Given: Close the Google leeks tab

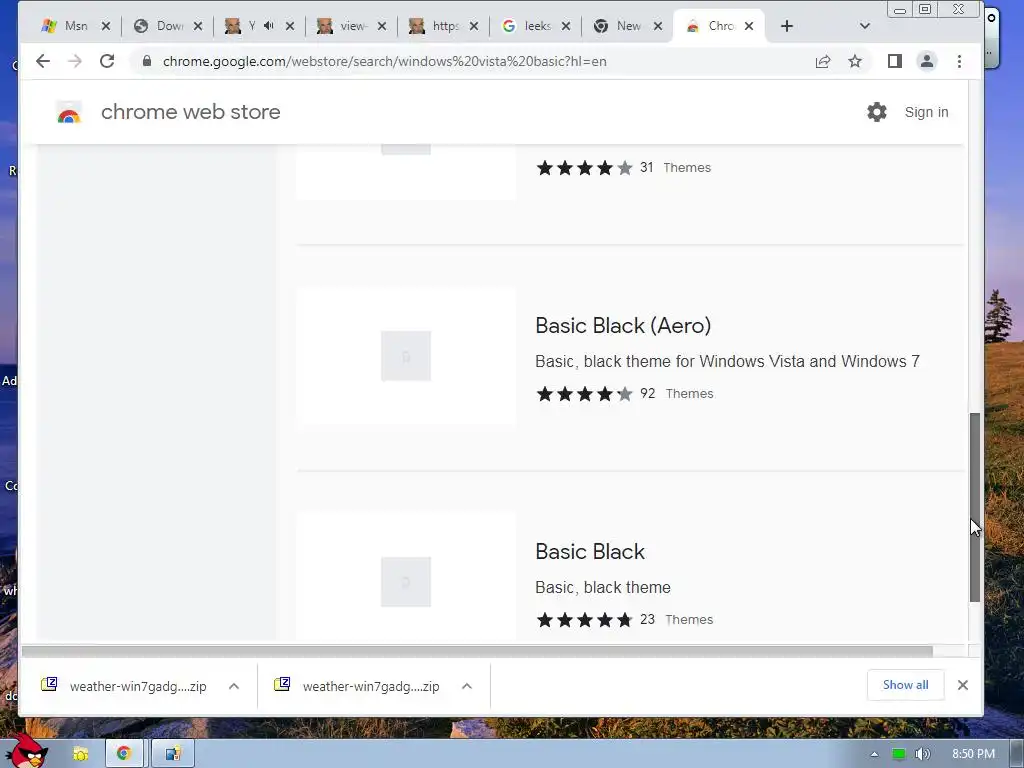Looking at the screenshot, I should point(566,26).
